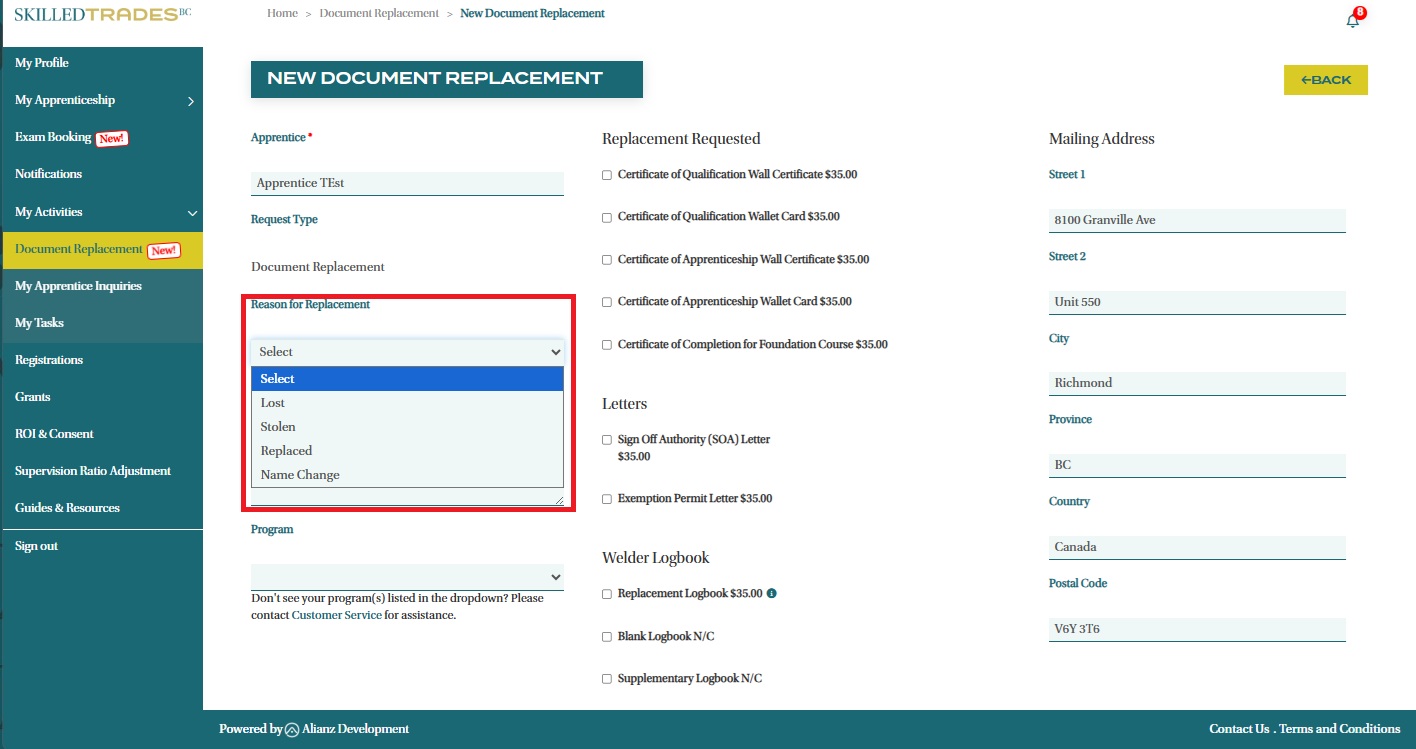Open Exam Booking in the sidebar
Screen dimensions: 1416x749
coord(53,137)
